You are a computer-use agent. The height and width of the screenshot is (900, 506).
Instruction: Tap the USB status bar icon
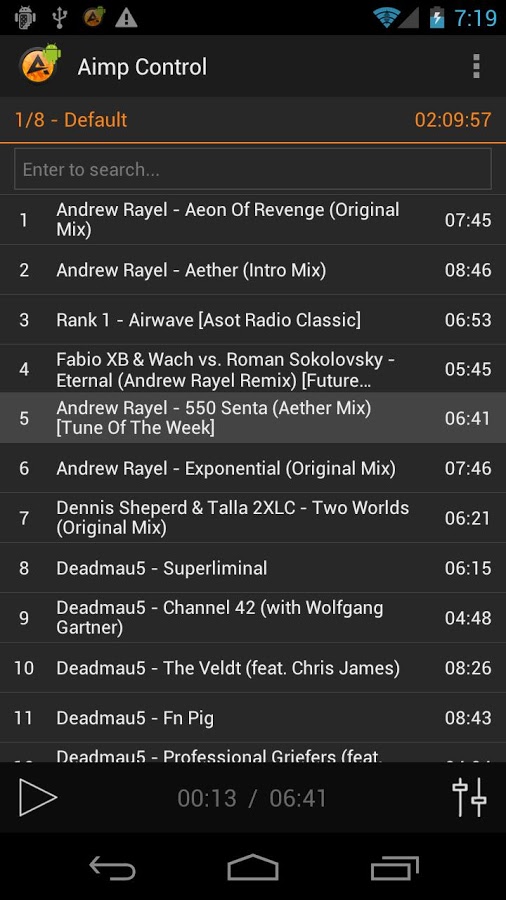point(59,18)
